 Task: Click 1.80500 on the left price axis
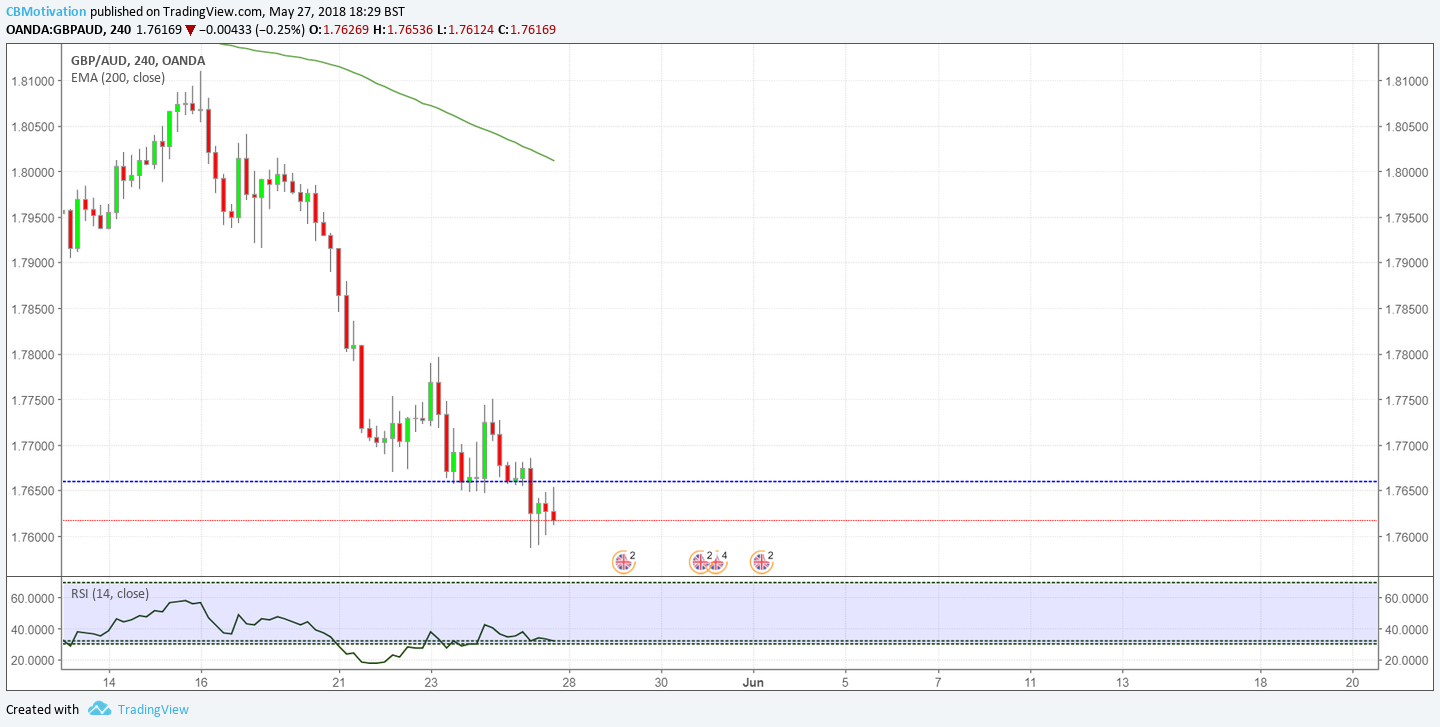click(33, 127)
